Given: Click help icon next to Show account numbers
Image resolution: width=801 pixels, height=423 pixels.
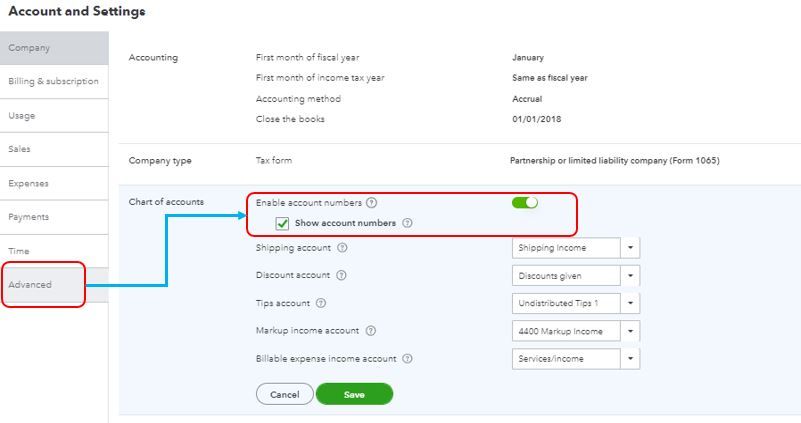Looking at the screenshot, I should pos(407,223).
